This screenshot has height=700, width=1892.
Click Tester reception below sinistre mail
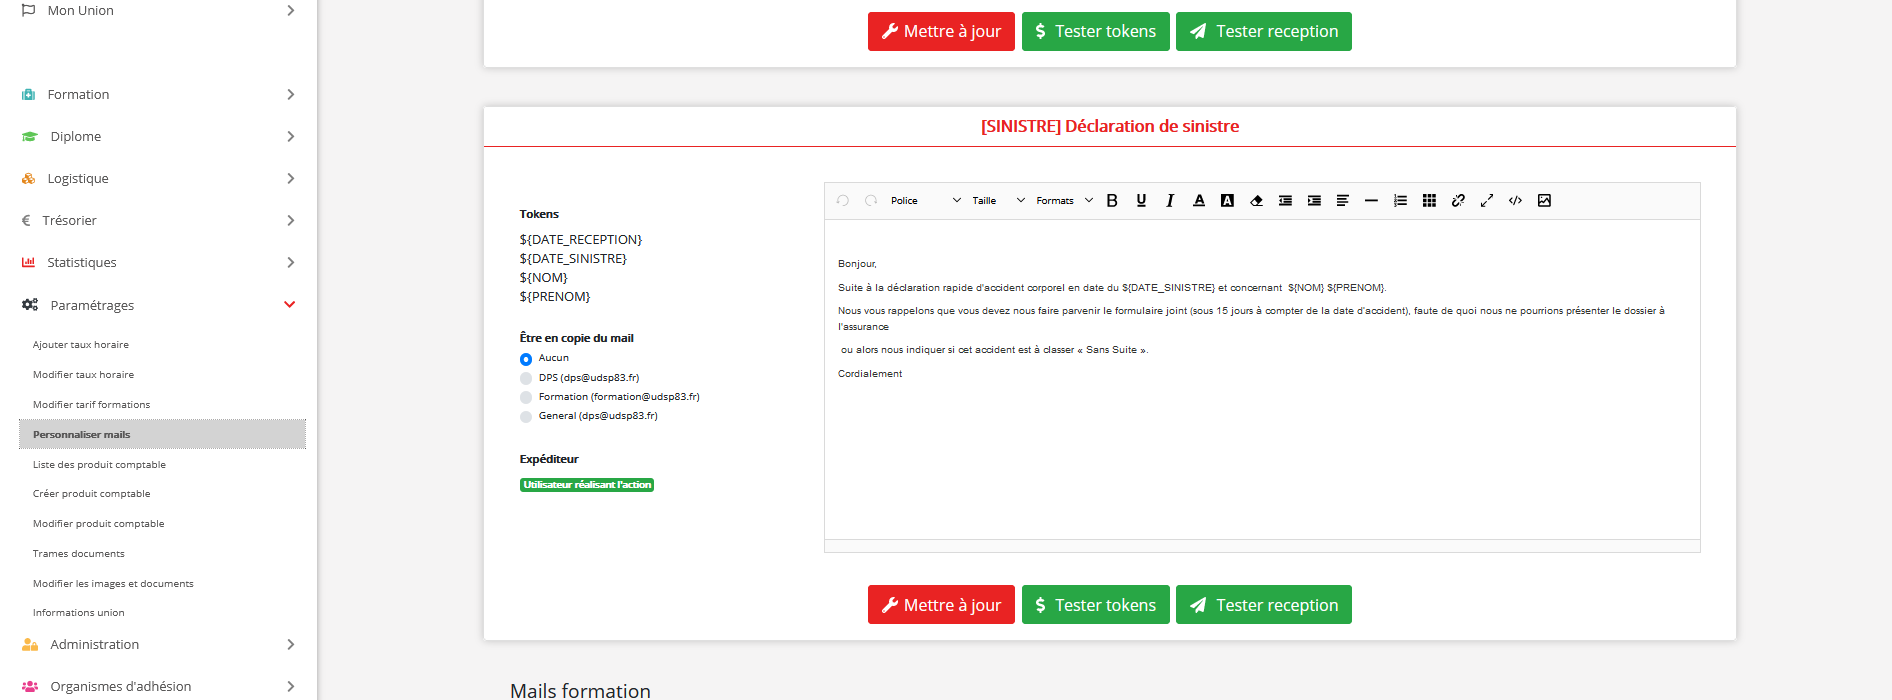click(x=1263, y=605)
